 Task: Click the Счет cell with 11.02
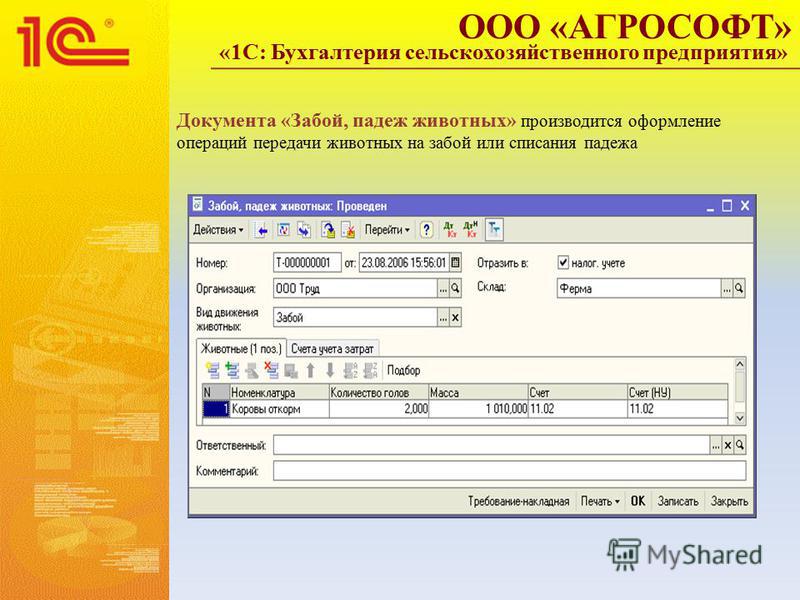(x=578, y=409)
